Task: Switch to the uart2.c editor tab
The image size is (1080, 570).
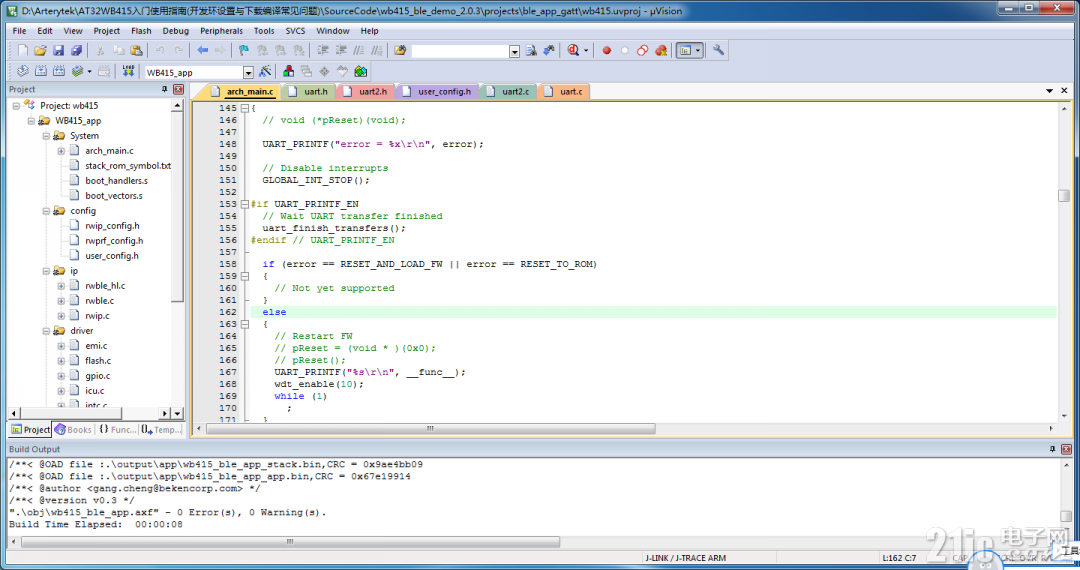Action: tap(508, 92)
